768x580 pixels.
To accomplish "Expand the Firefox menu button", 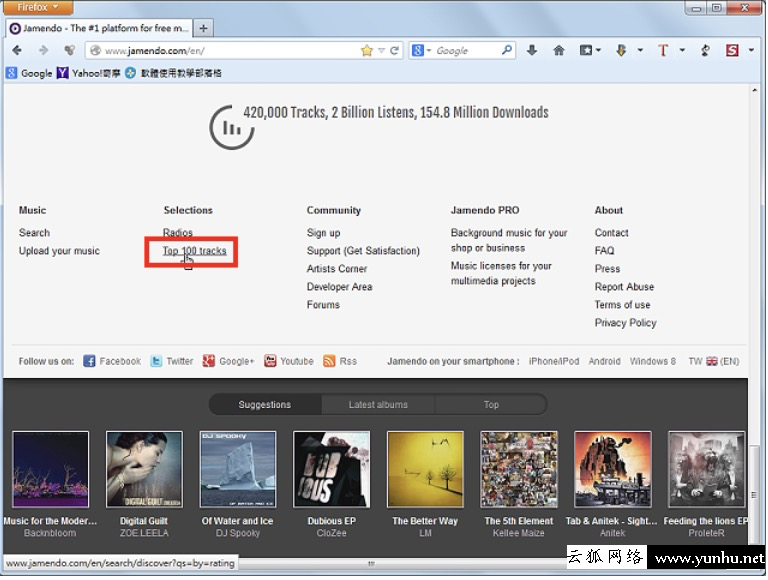I will click(38, 7).
